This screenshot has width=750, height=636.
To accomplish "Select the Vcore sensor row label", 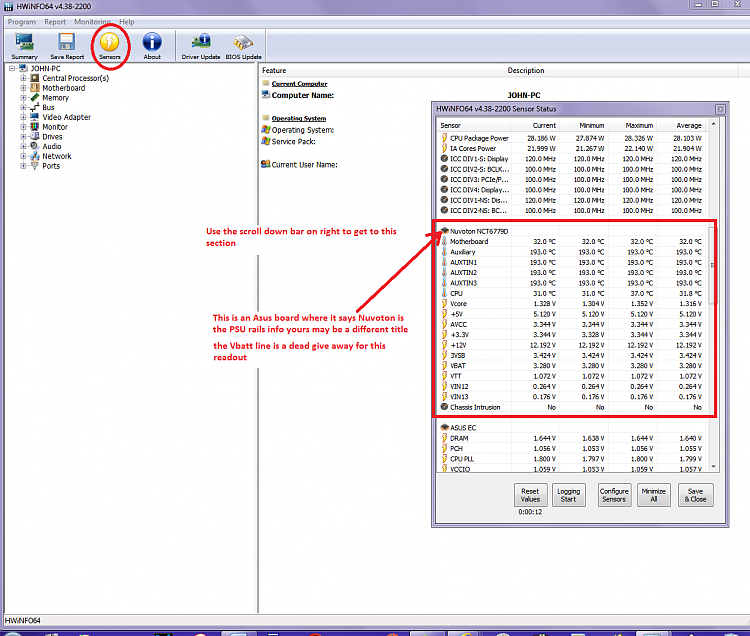I will pos(458,304).
